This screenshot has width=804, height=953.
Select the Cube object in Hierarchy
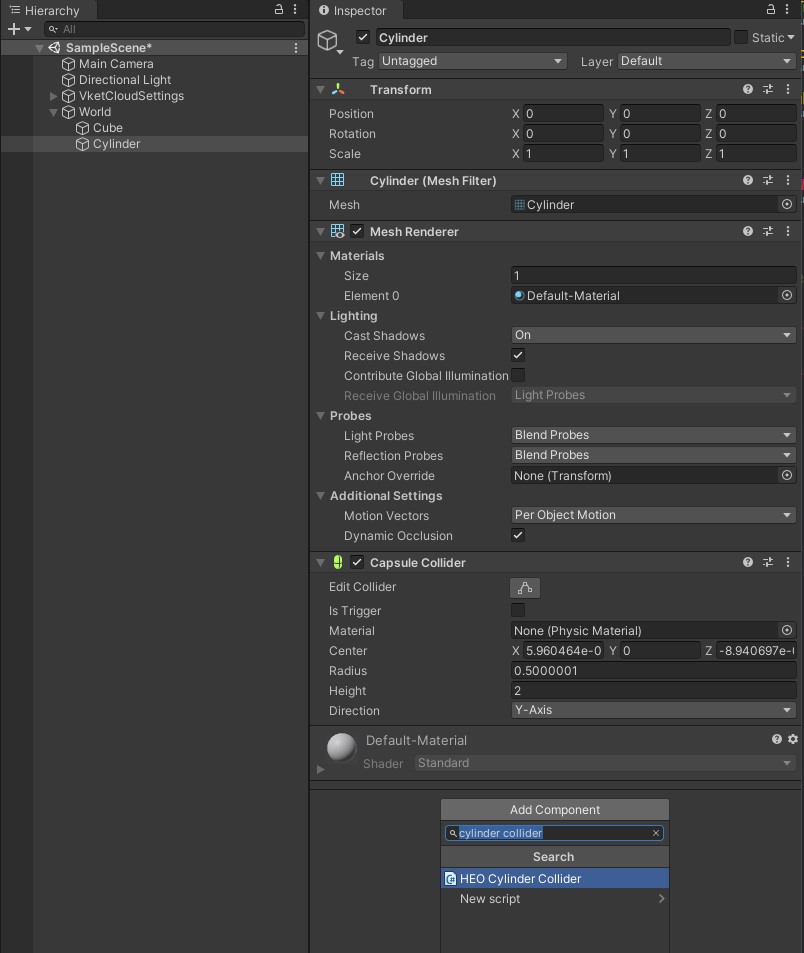click(x=107, y=128)
